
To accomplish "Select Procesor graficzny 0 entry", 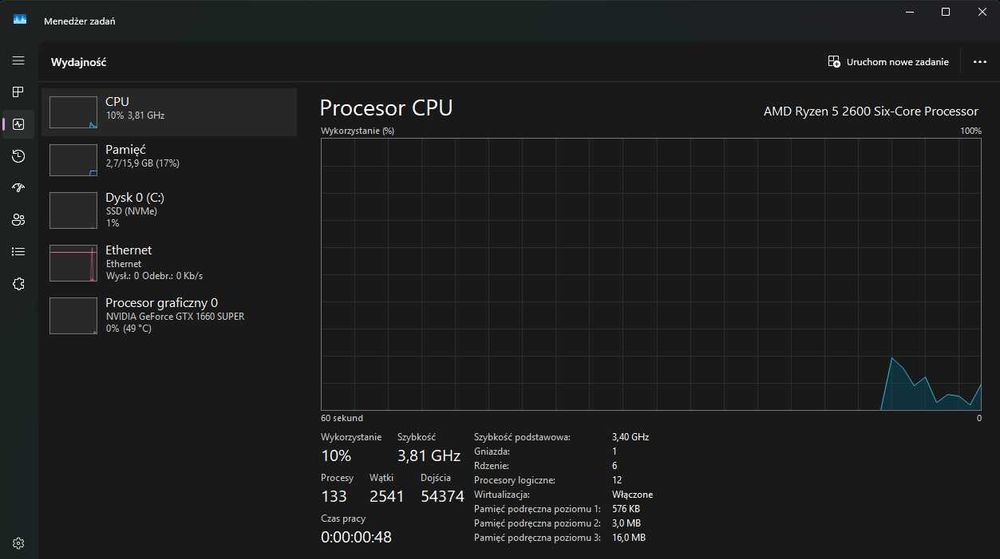I will tap(169, 314).
